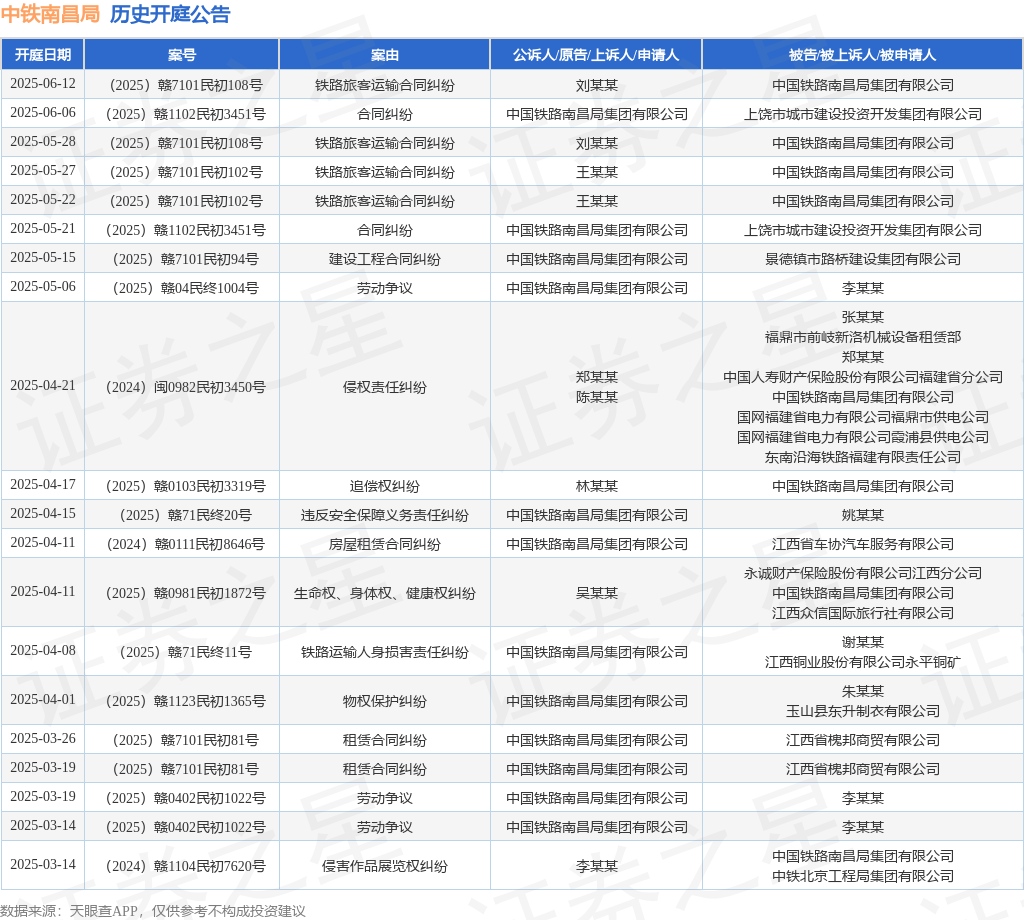Click the 案由 column header

click(x=384, y=55)
